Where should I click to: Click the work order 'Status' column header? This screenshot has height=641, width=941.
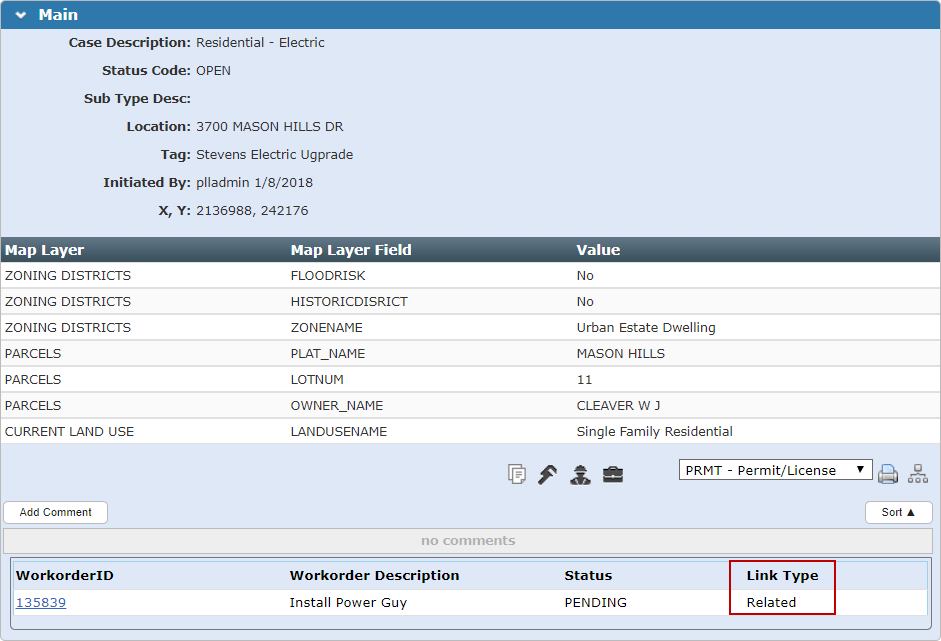pyautogui.click(x=588, y=576)
